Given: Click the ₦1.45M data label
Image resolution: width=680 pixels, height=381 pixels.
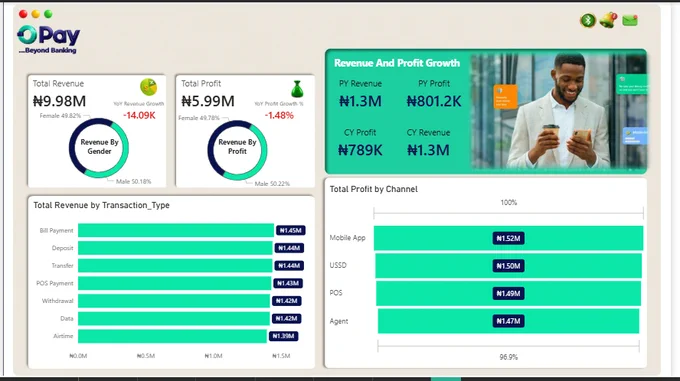Looking at the screenshot, I should 290,230.
